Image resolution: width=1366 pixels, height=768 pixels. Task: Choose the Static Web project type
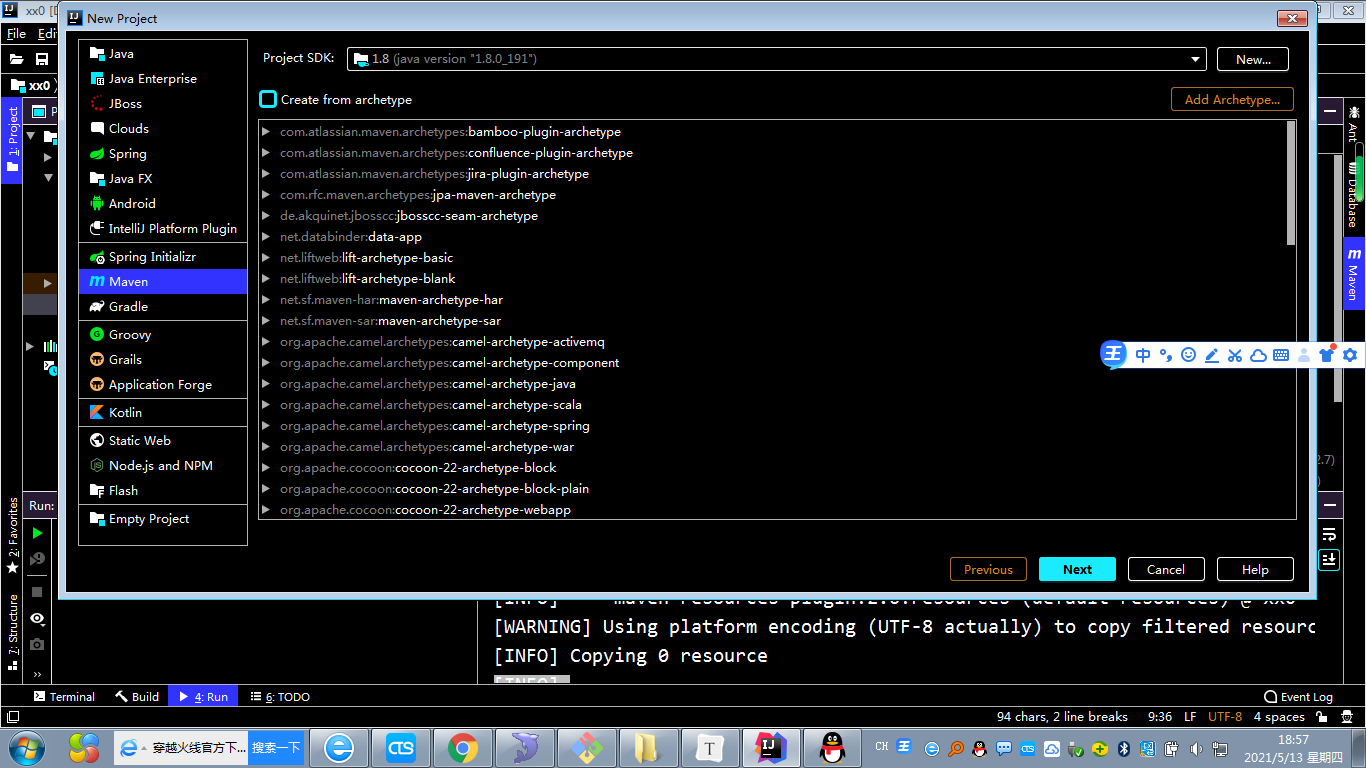[x=162, y=441]
